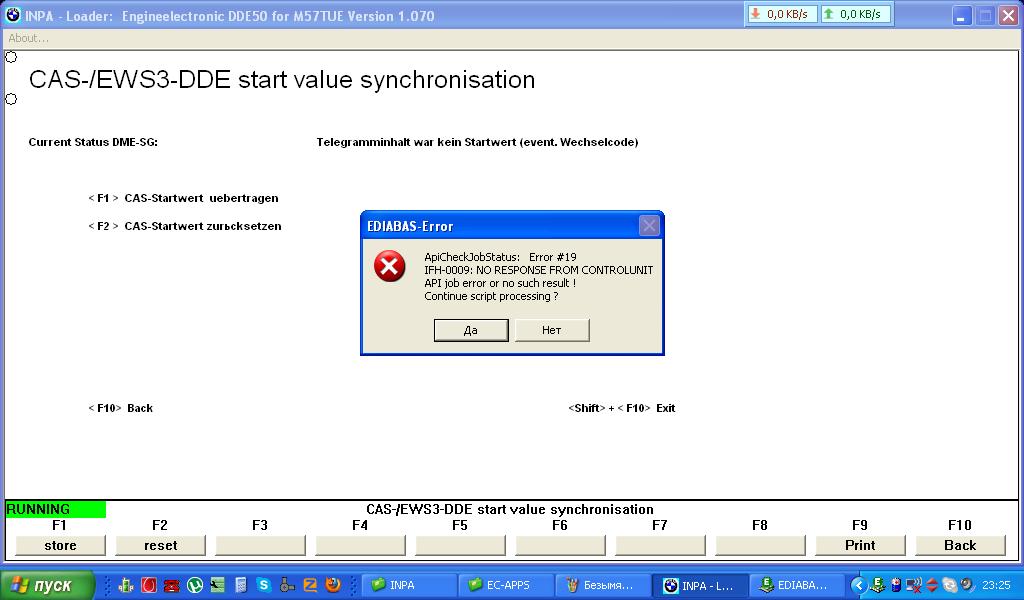The width and height of the screenshot is (1024, 600).
Task: Click 'IFH-0009: NO RESPONSE FROM CONTROLUNIT' message
Action: pos(539,270)
